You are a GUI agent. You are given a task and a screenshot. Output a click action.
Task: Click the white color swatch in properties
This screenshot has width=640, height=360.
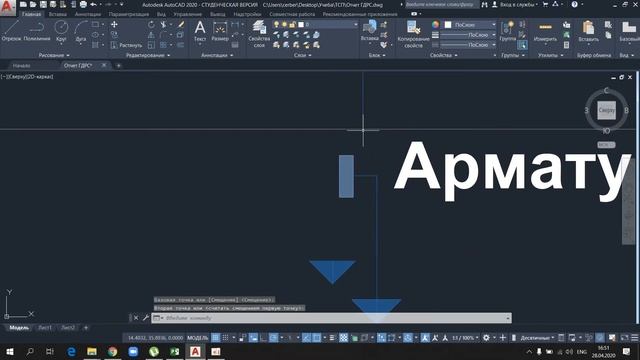pyautogui.click(x=448, y=25)
